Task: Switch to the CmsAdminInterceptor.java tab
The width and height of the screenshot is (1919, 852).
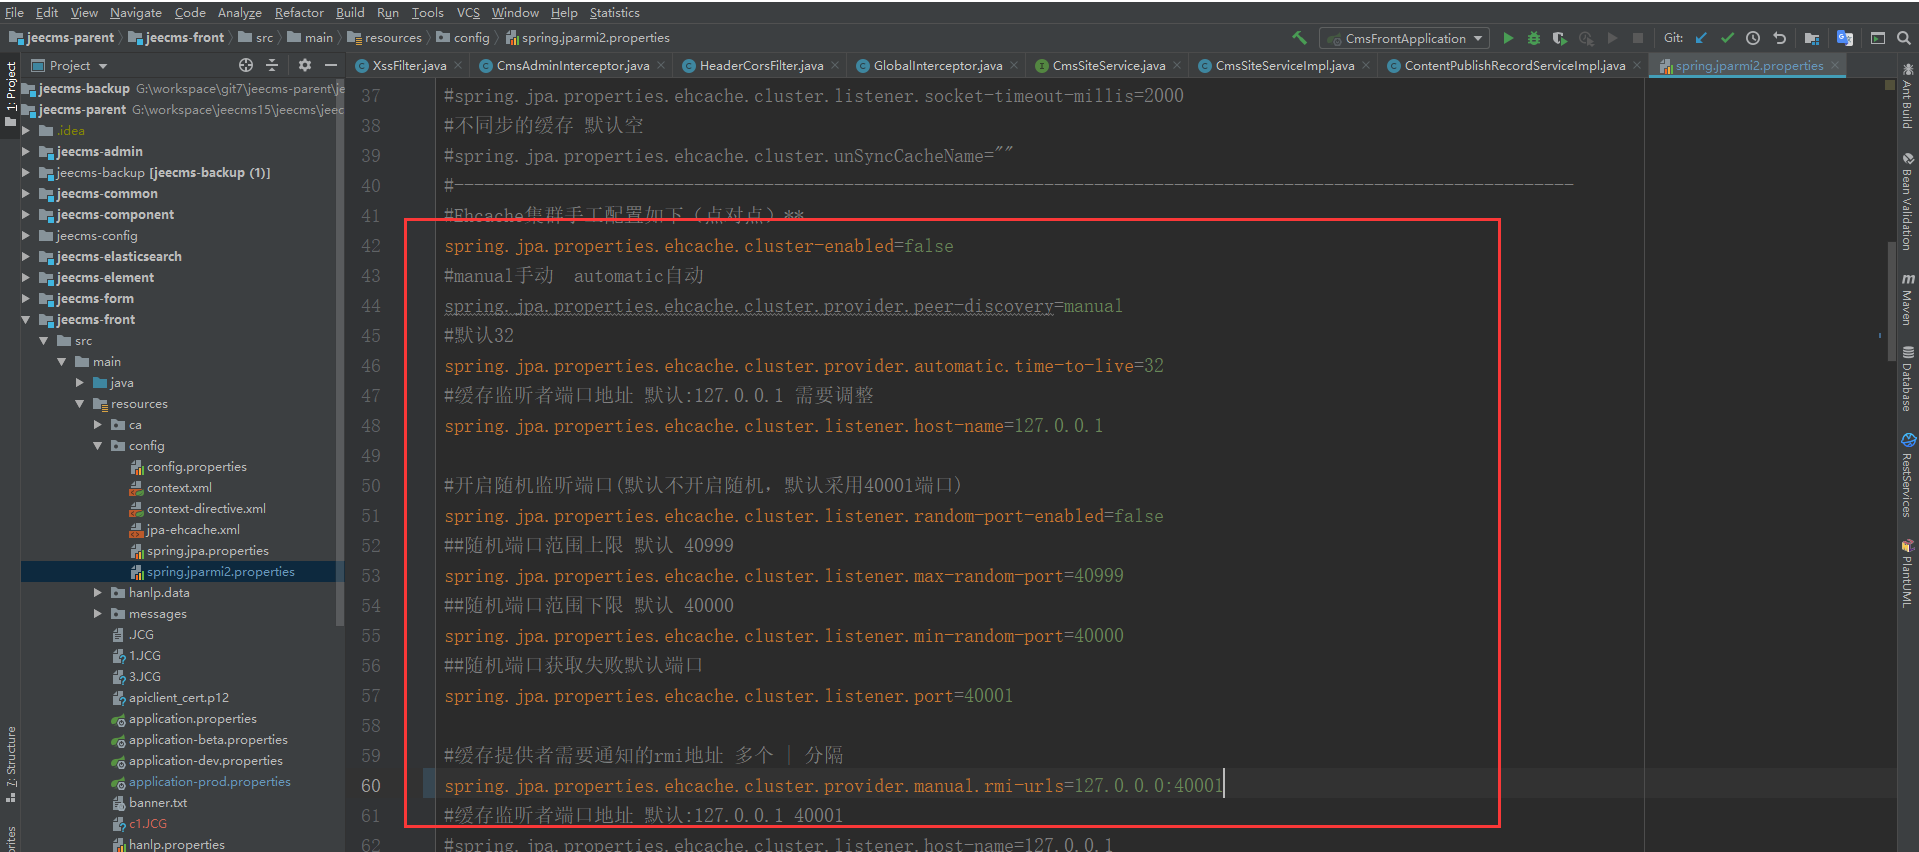Action: [x=573, y=66]
